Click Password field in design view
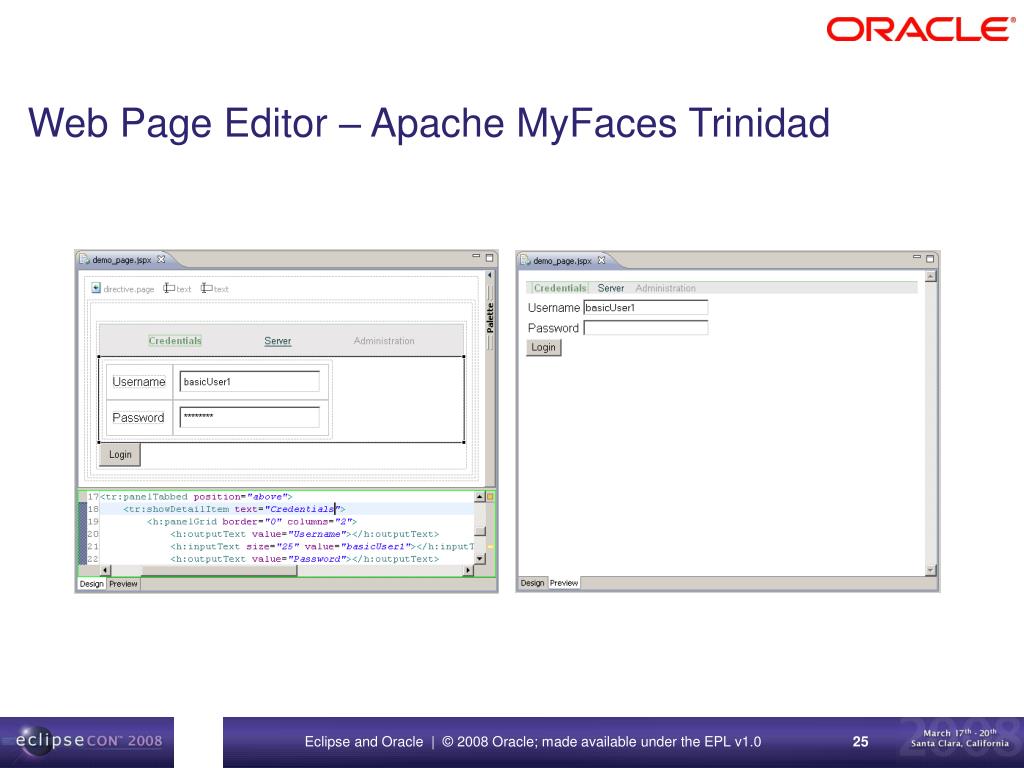1024x768 pixels. click(x=250, y=417)
